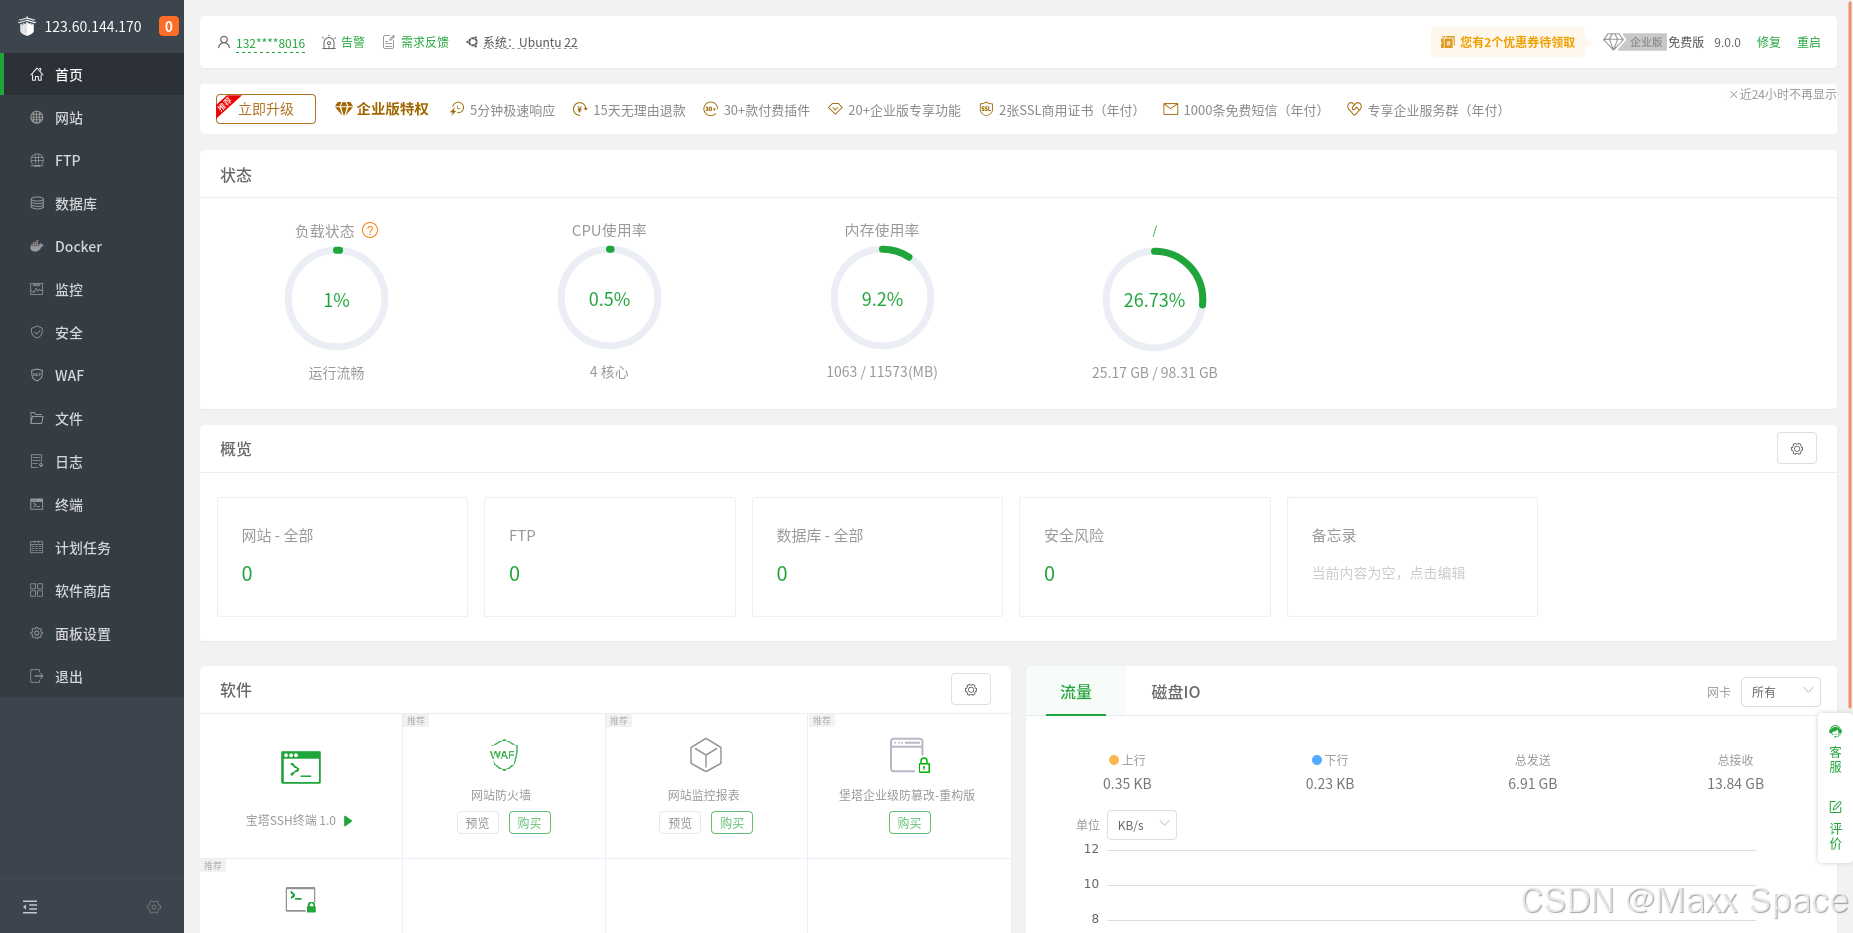Click the 重启 restart link
Image resolution: width=1853 pixels, height=933 pixels.
click(1809, 42)
